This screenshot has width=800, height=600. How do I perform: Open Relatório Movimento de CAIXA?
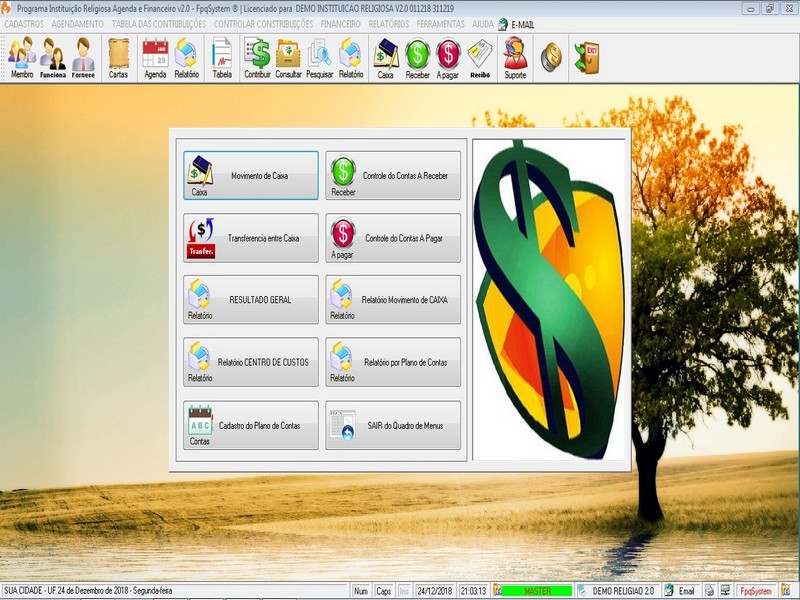(x=393, y=299)
